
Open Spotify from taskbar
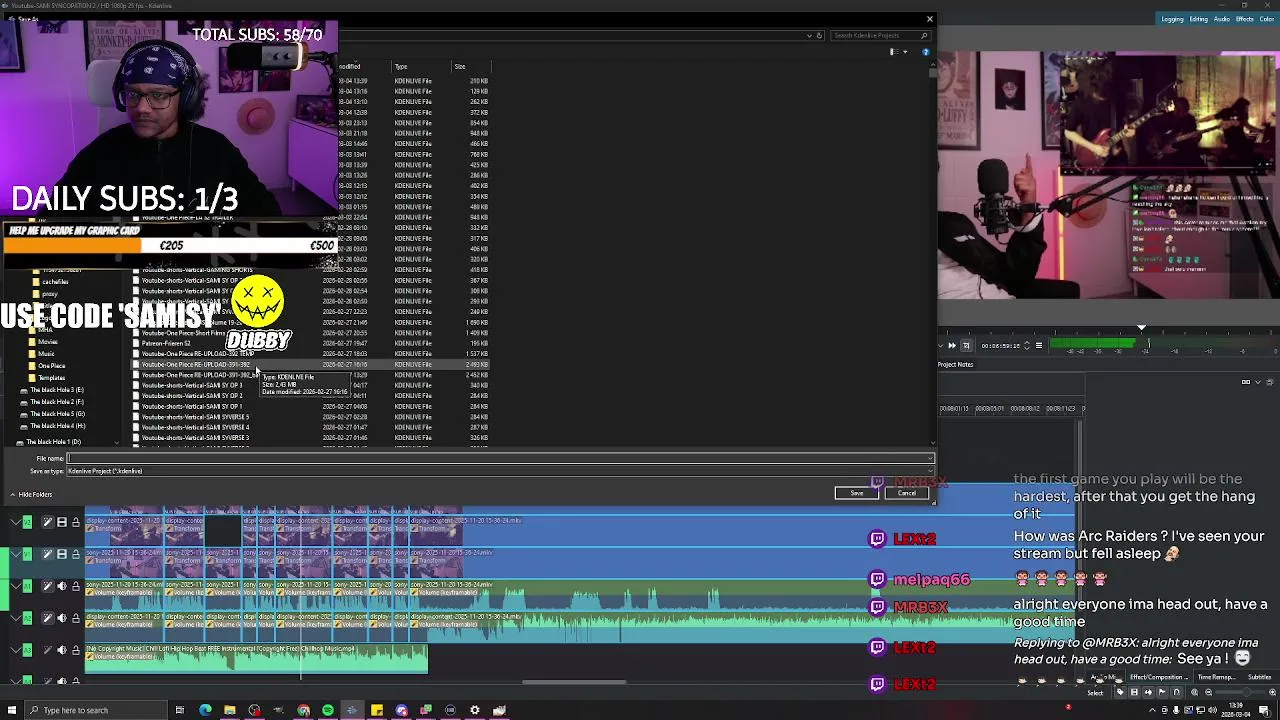point(327,710)
